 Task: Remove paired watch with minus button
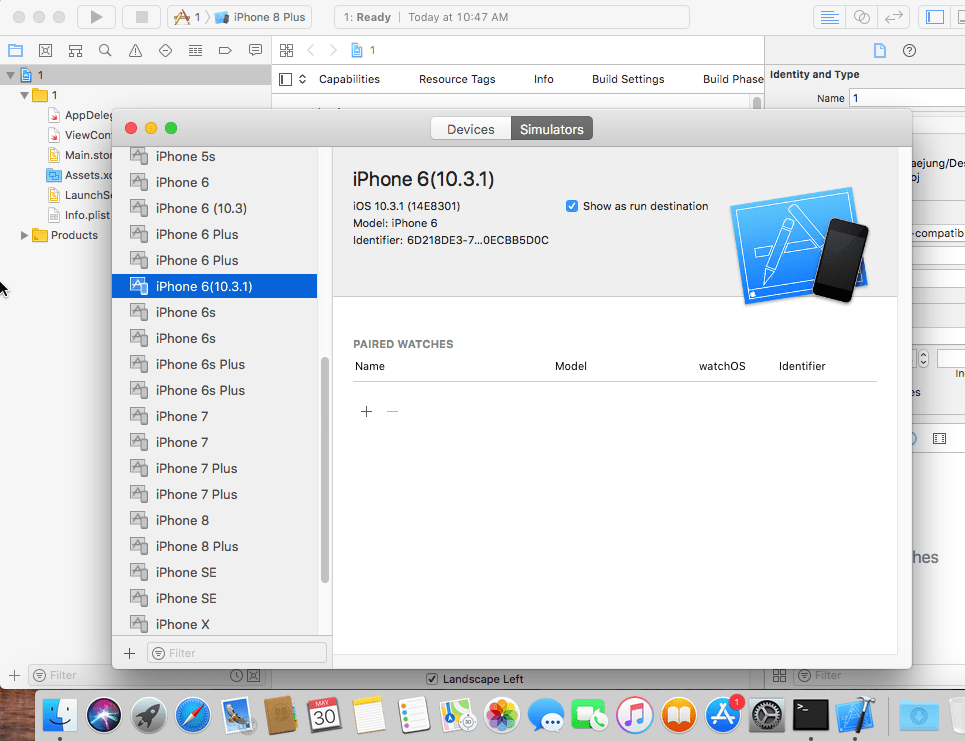point(392,411)
